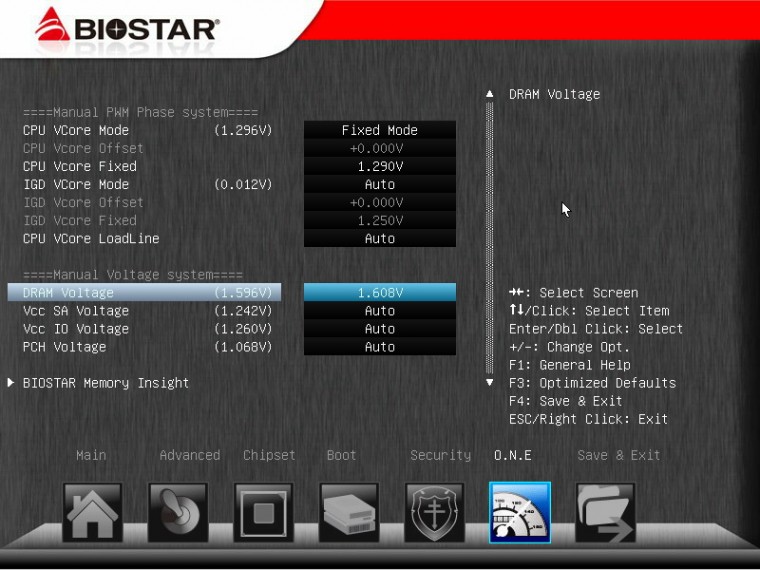Expand BIOSTAR Memory Insight submenu arrow
This screenshot has width=760, height=570.
[x=11, y=382]
